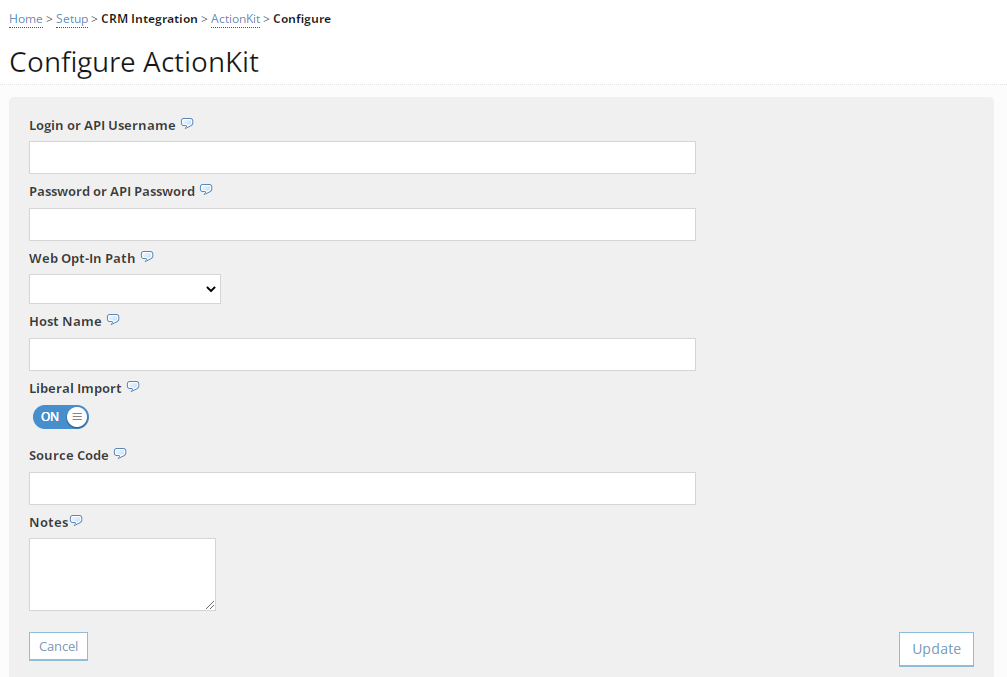Open the Web Opt-In Path dropdown
The image size is (1007, 677).
[124, 288]
